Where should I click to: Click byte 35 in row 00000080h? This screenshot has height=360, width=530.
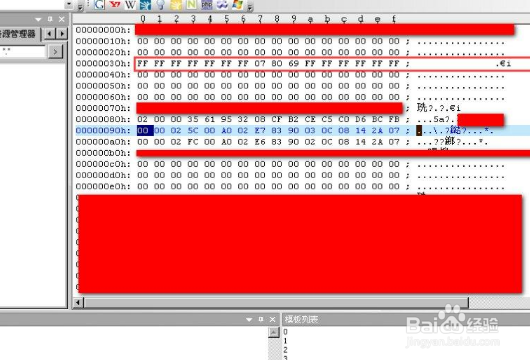tap(193, 119)
